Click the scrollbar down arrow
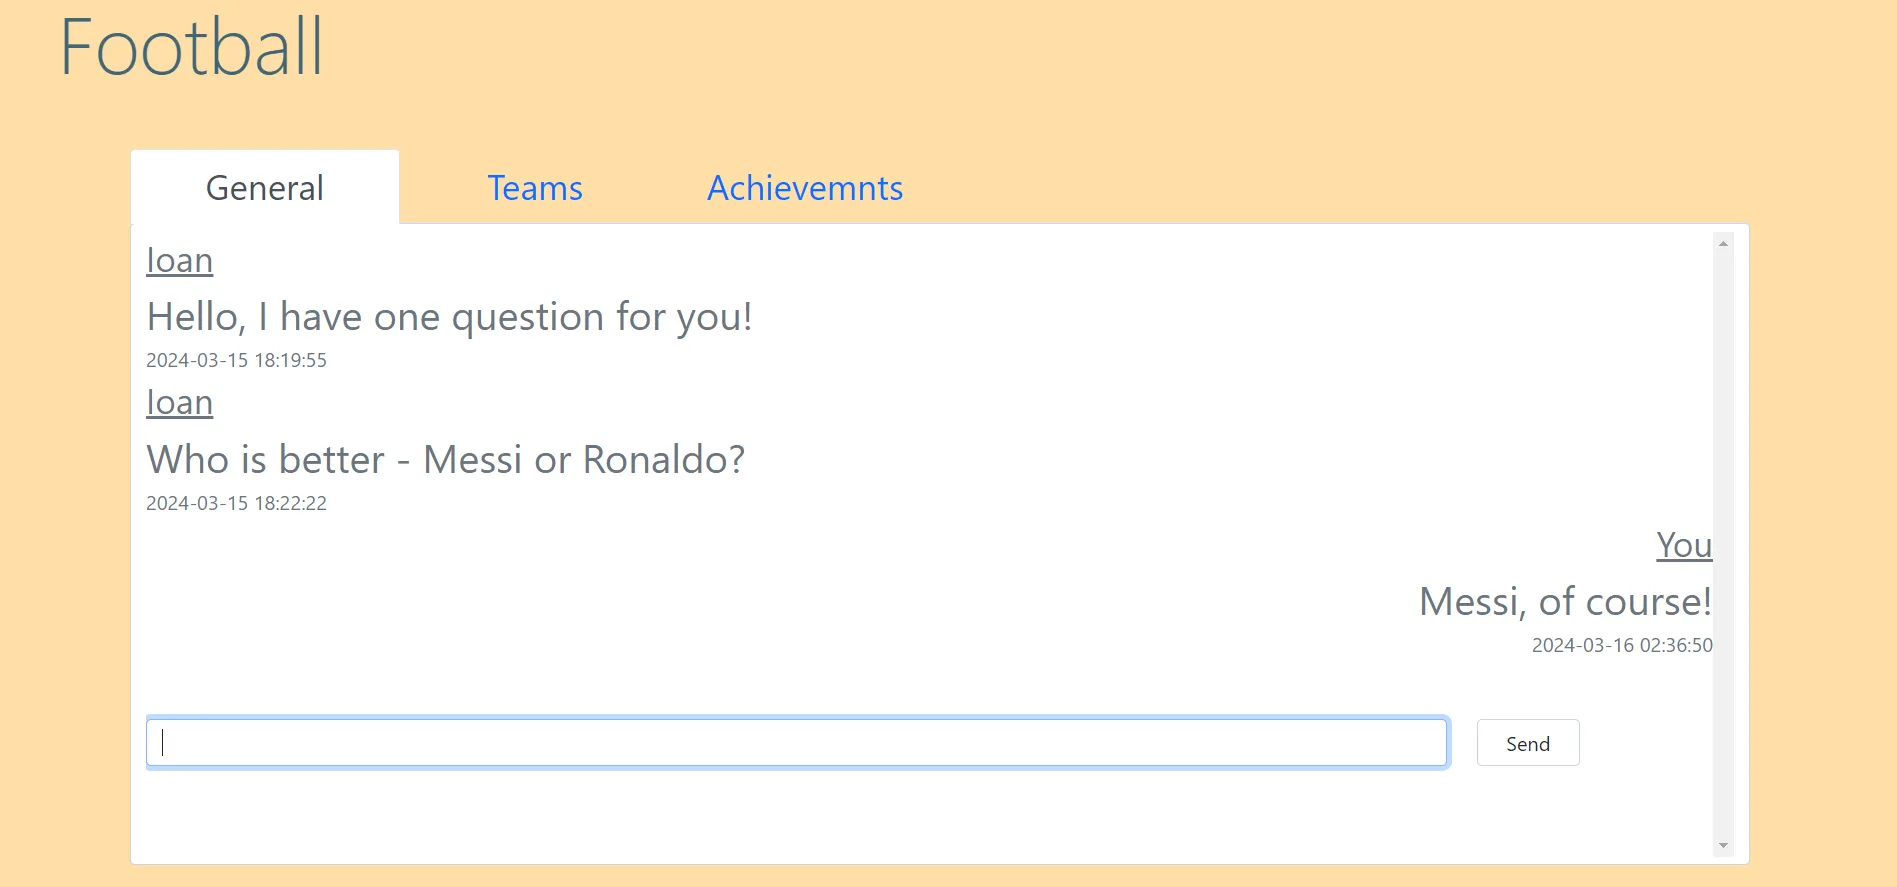1897x887 pixels. point(1723,846)
